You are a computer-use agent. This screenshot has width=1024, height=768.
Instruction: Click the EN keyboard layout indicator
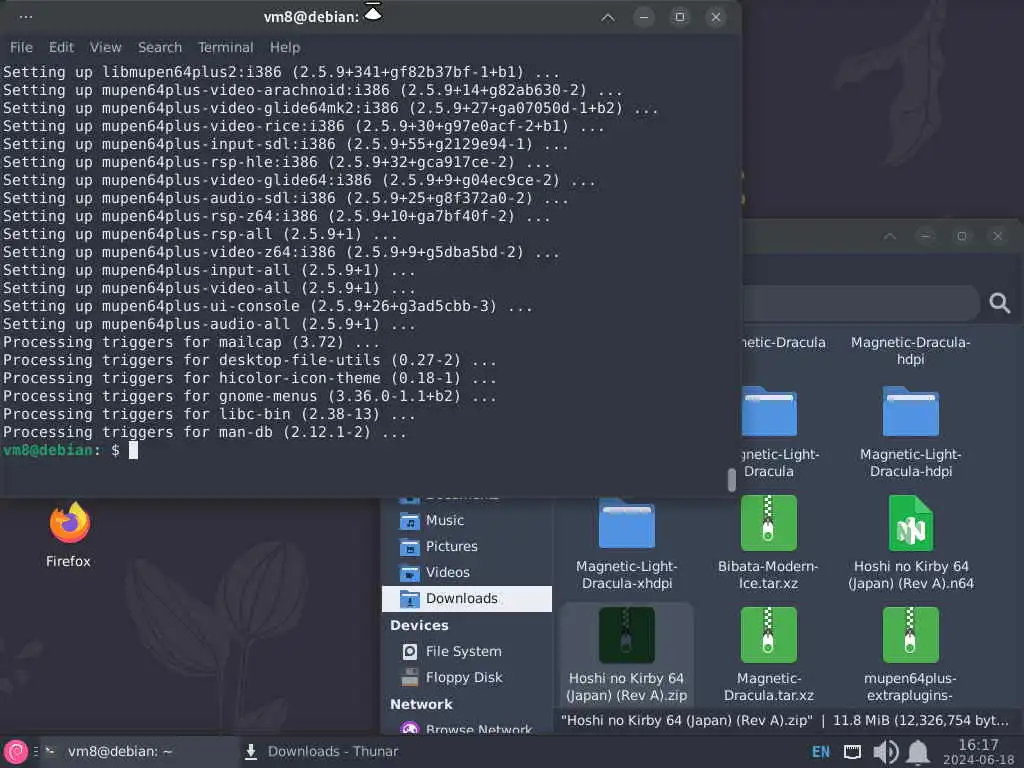click(820, 752)
